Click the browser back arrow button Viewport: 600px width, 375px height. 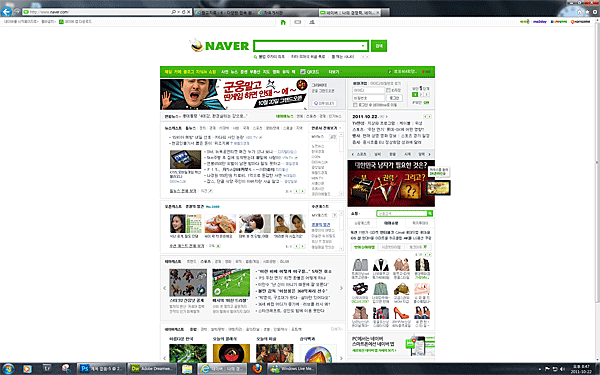pos(7,12)
